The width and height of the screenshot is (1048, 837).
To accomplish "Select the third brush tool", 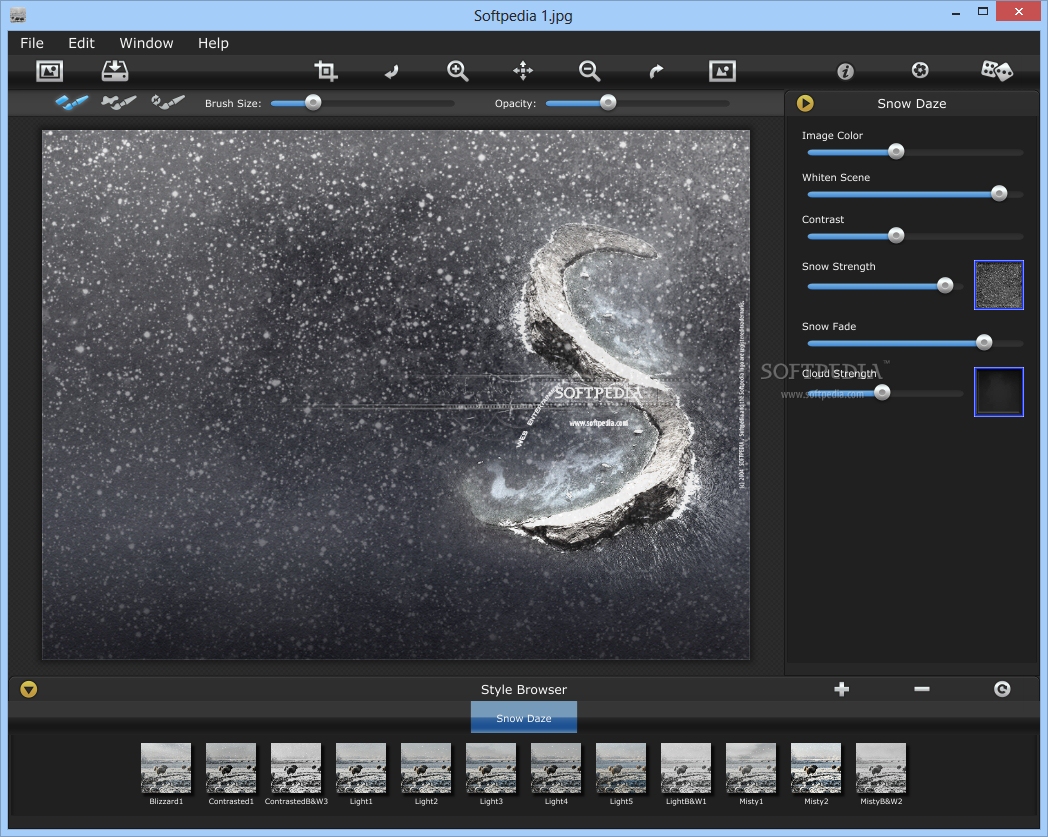I will click(168, 102).
